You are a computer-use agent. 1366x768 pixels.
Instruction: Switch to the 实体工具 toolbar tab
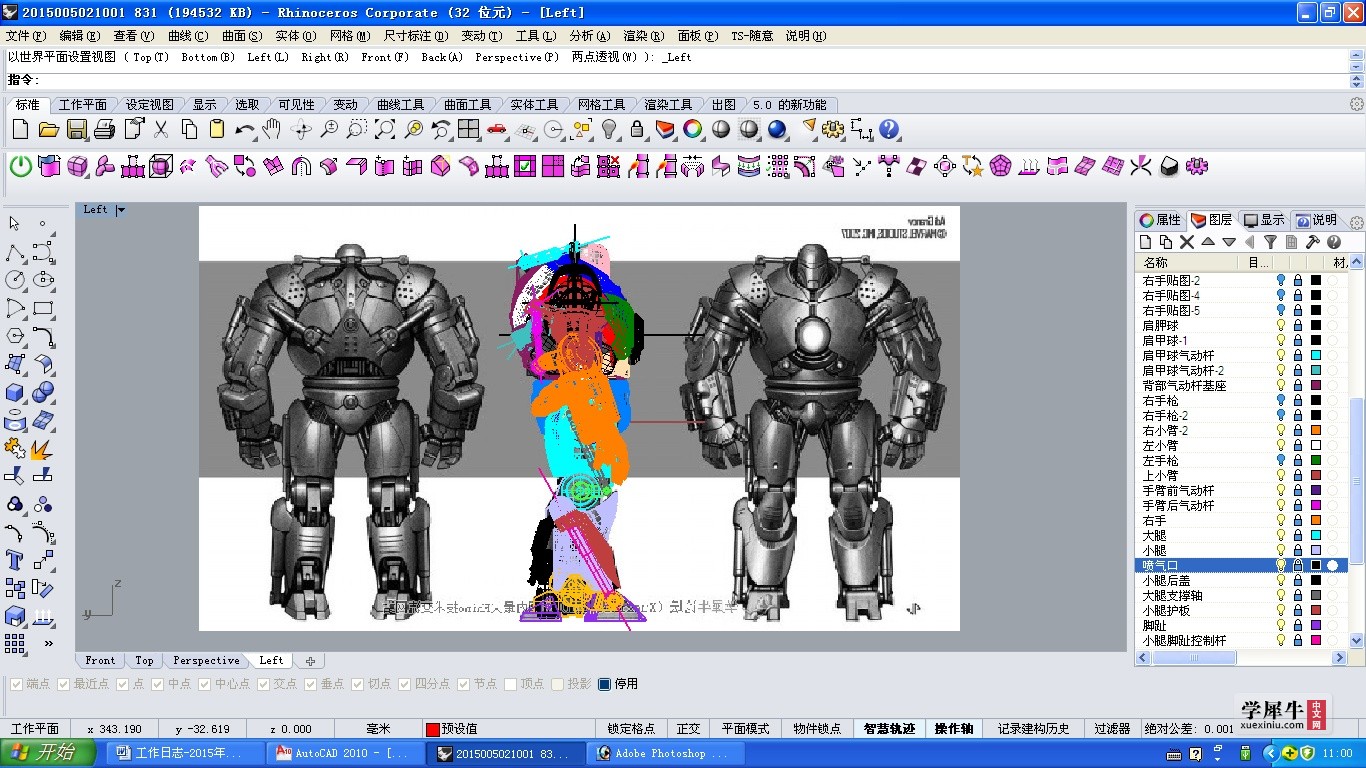534,104
